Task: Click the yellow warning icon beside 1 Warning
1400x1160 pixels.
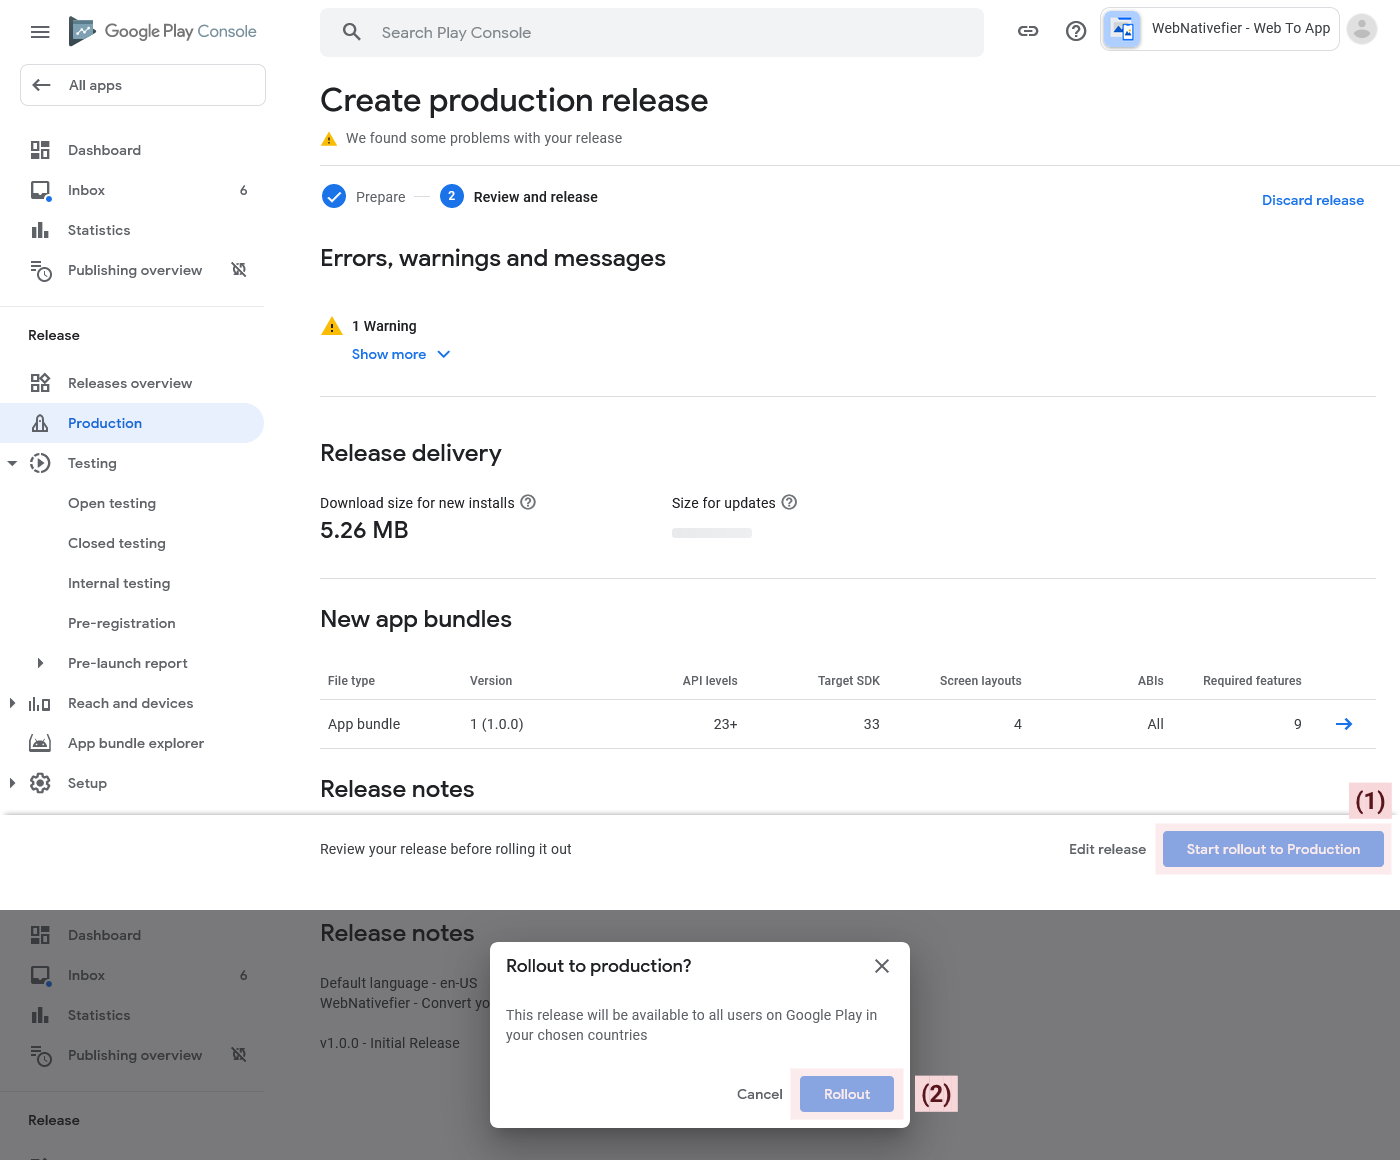Action: tap(332, 326)
